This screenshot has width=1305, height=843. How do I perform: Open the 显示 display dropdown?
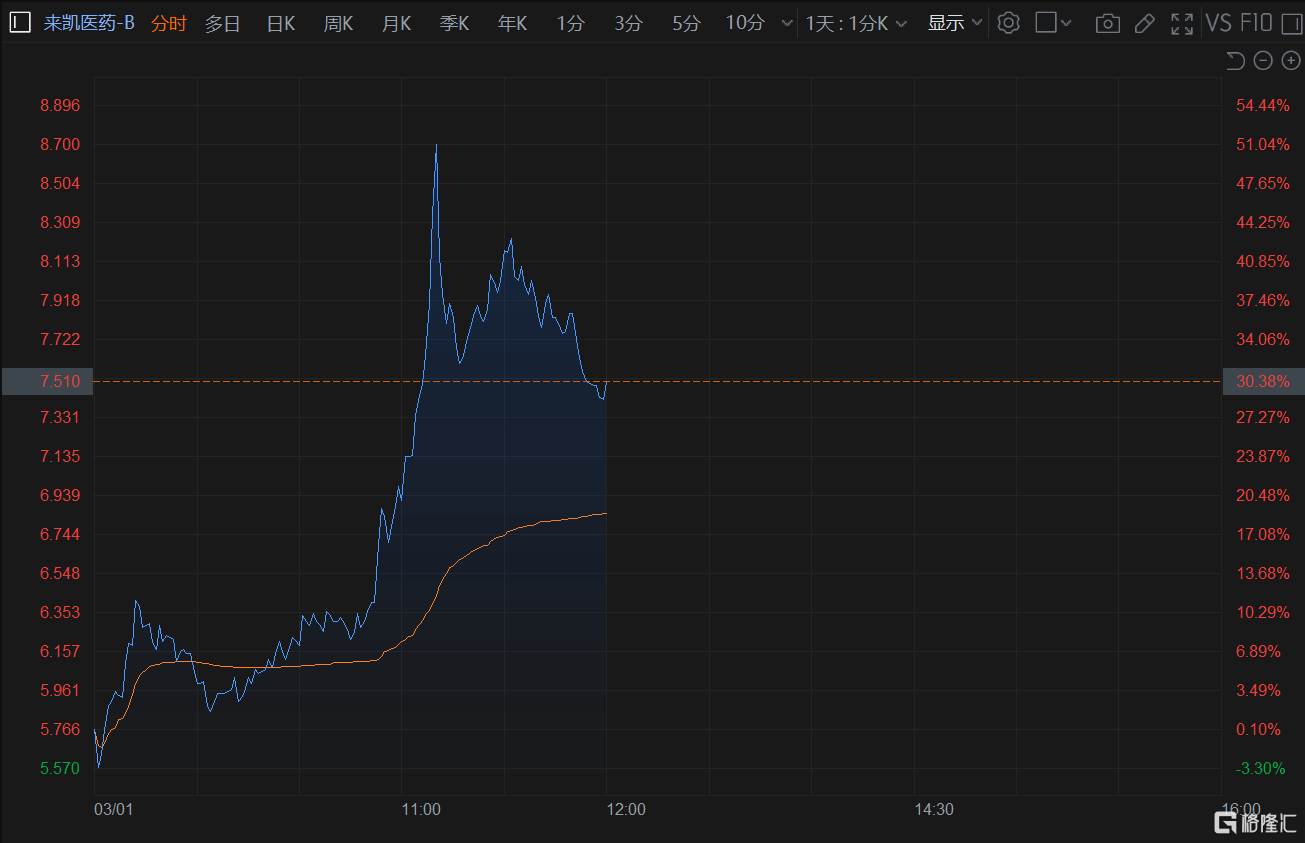pyautogui.click(x=955, y=23)
